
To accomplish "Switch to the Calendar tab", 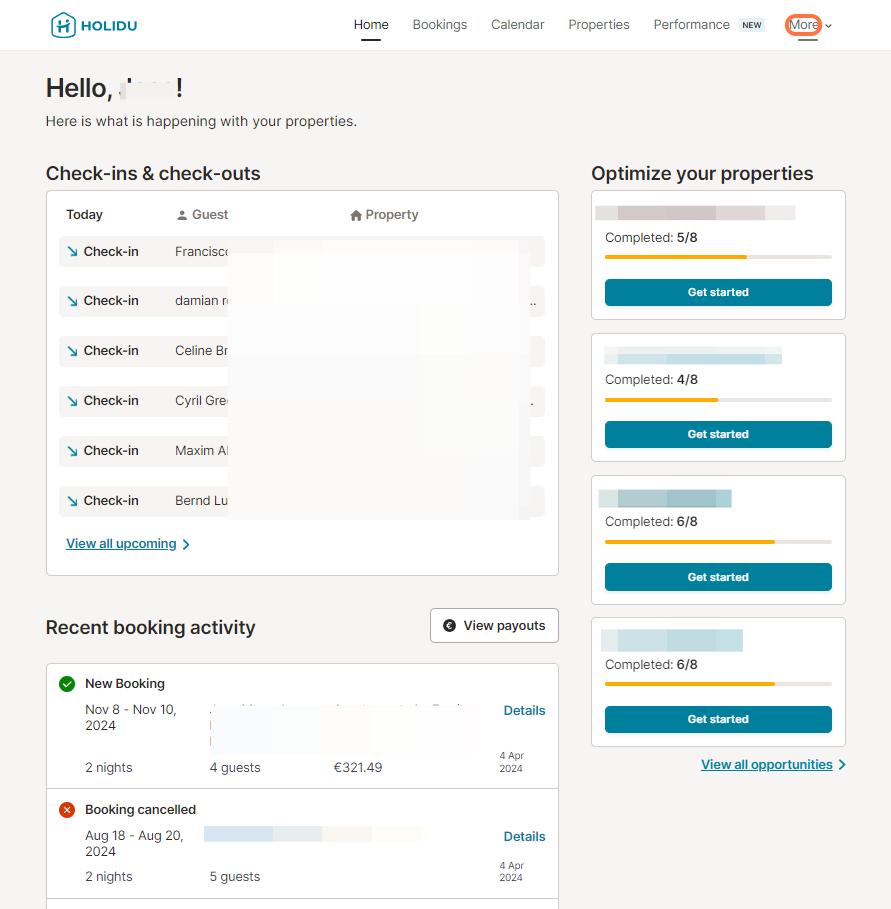I will [x=518, y=24].
